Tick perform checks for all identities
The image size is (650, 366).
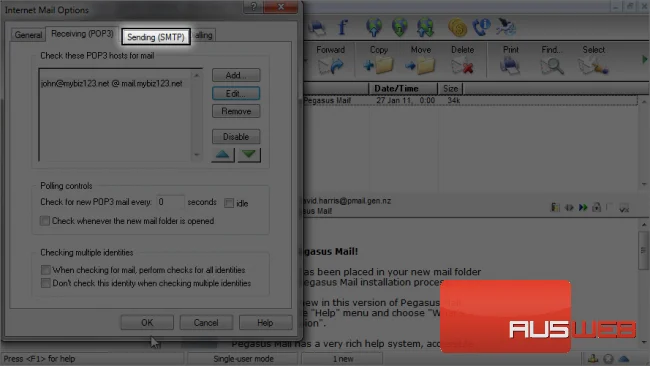point(46,270)
